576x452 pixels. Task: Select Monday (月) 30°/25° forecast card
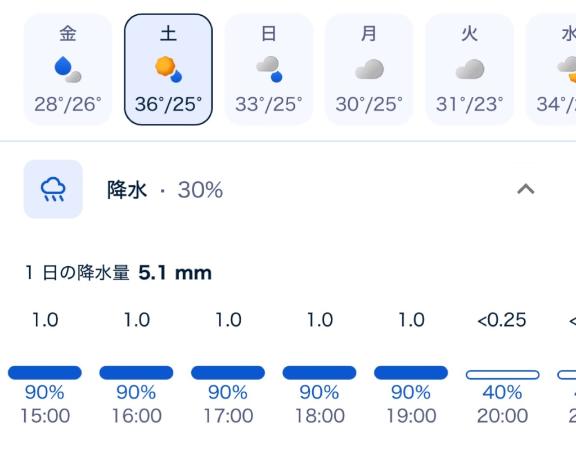click(x=369, y=69)
